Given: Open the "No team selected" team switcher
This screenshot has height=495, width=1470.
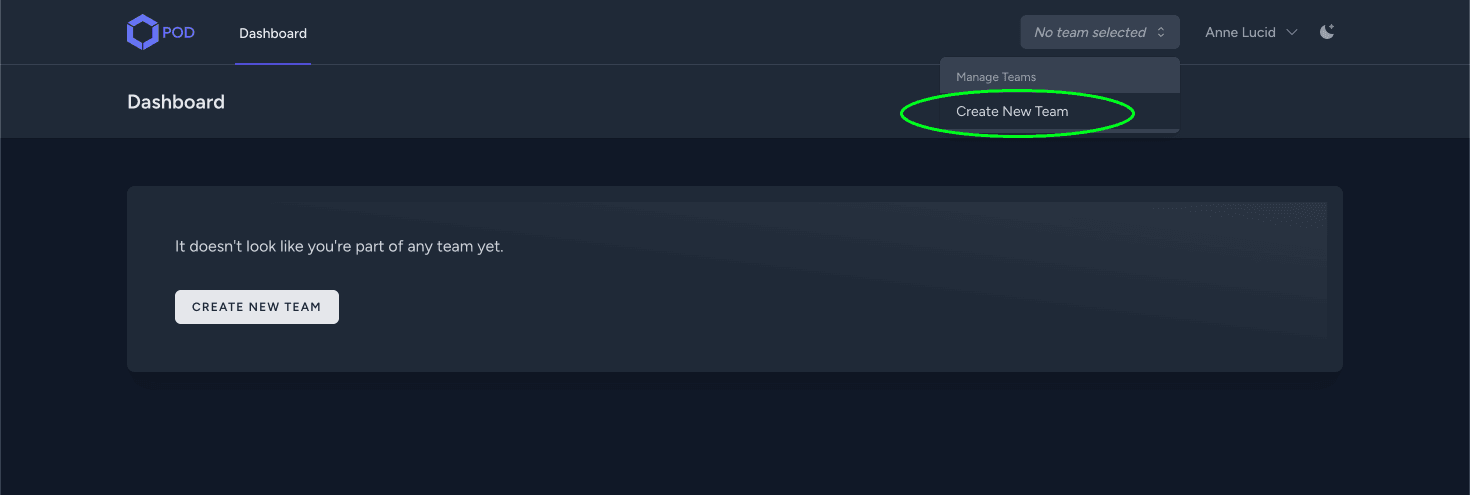Looking at the screenshot, I should [1099, 32].
